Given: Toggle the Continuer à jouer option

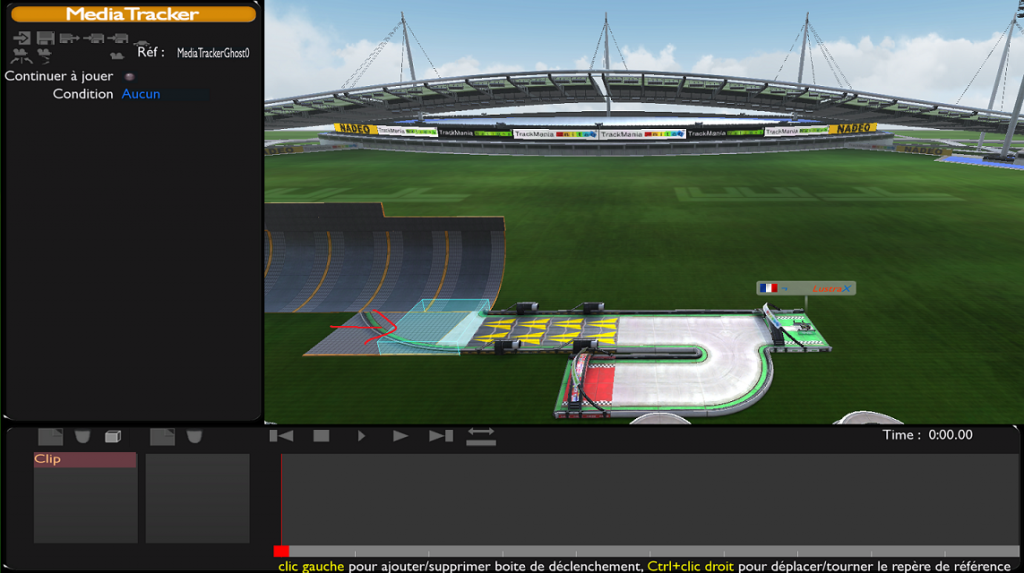Looking at the screenshot, I should tap(129, 76).
